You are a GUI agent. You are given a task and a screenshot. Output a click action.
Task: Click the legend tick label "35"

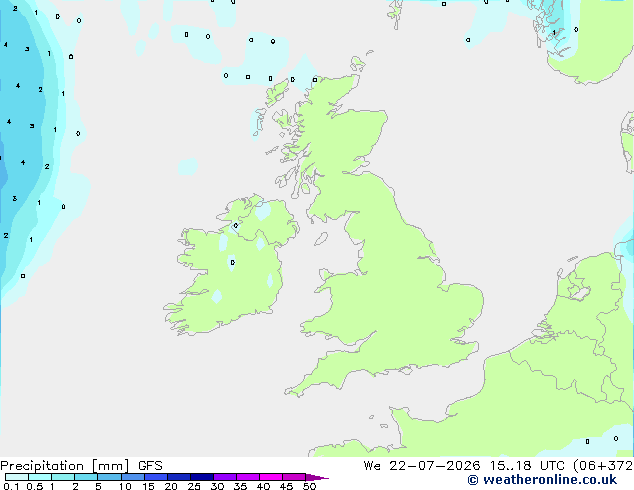240,486
